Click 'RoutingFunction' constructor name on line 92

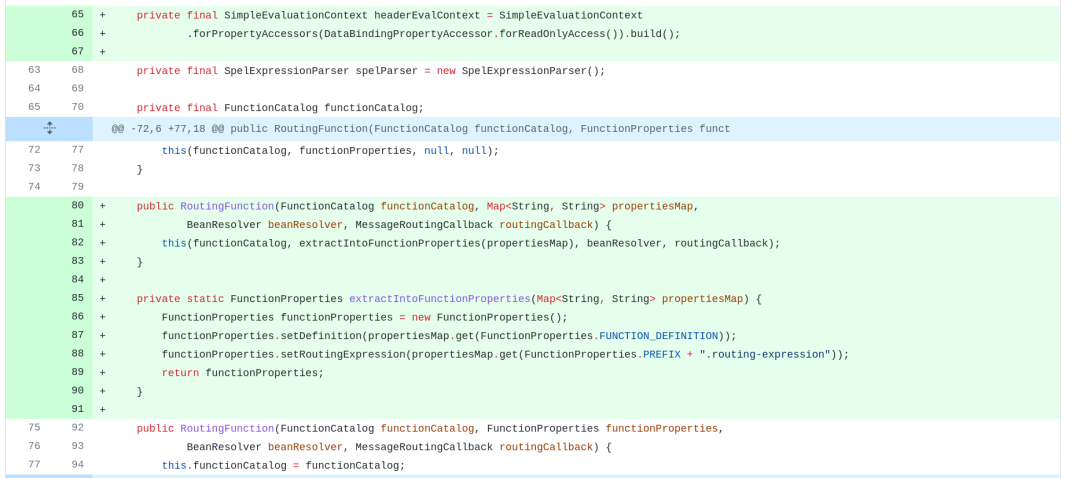point(227,429)
